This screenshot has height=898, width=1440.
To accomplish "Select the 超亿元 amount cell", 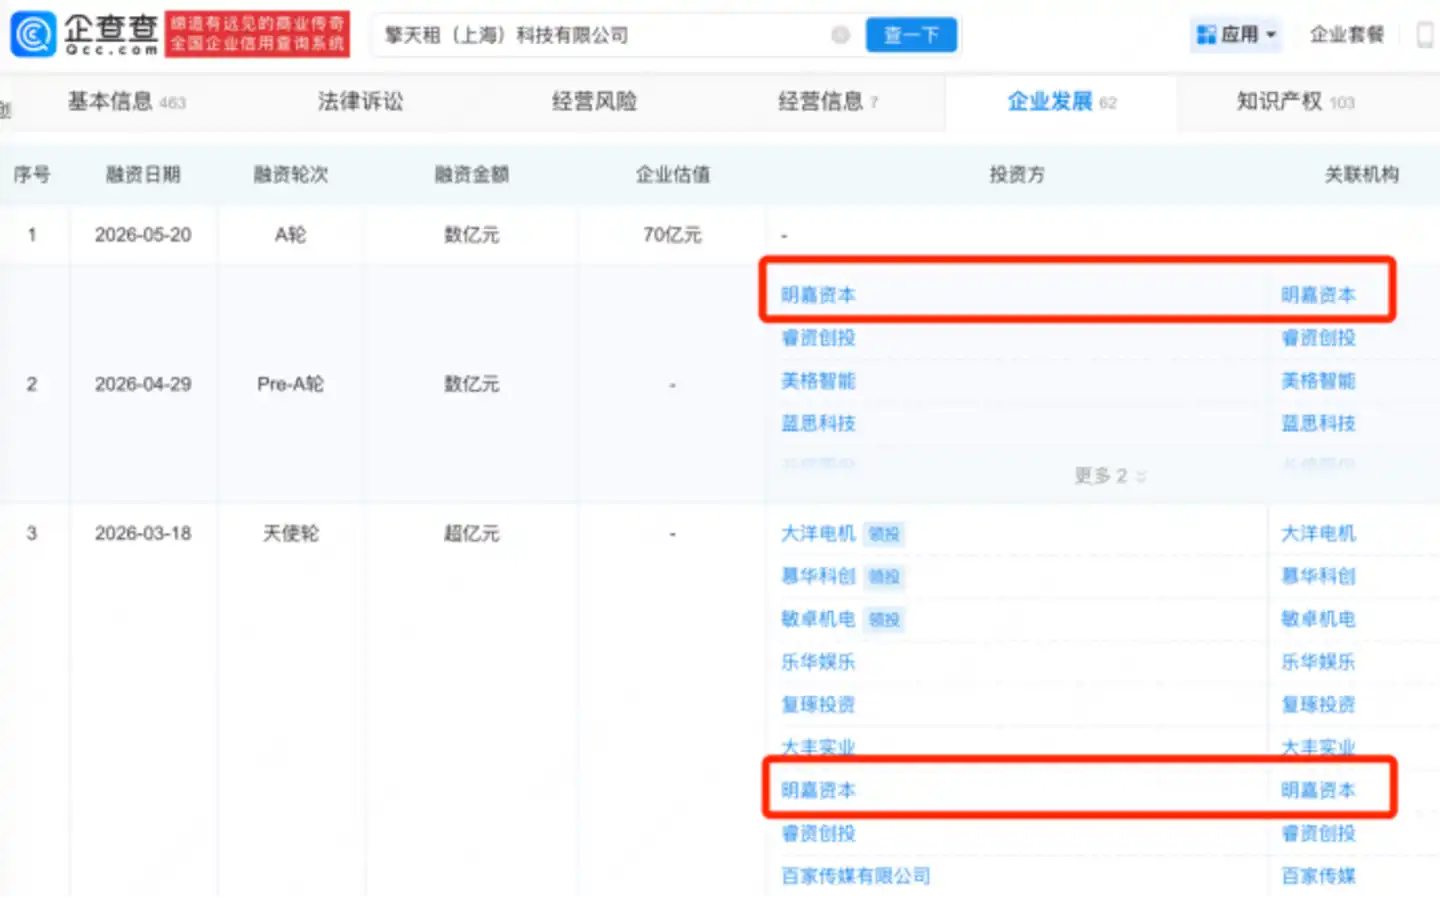I will click(x=471, y=534).
